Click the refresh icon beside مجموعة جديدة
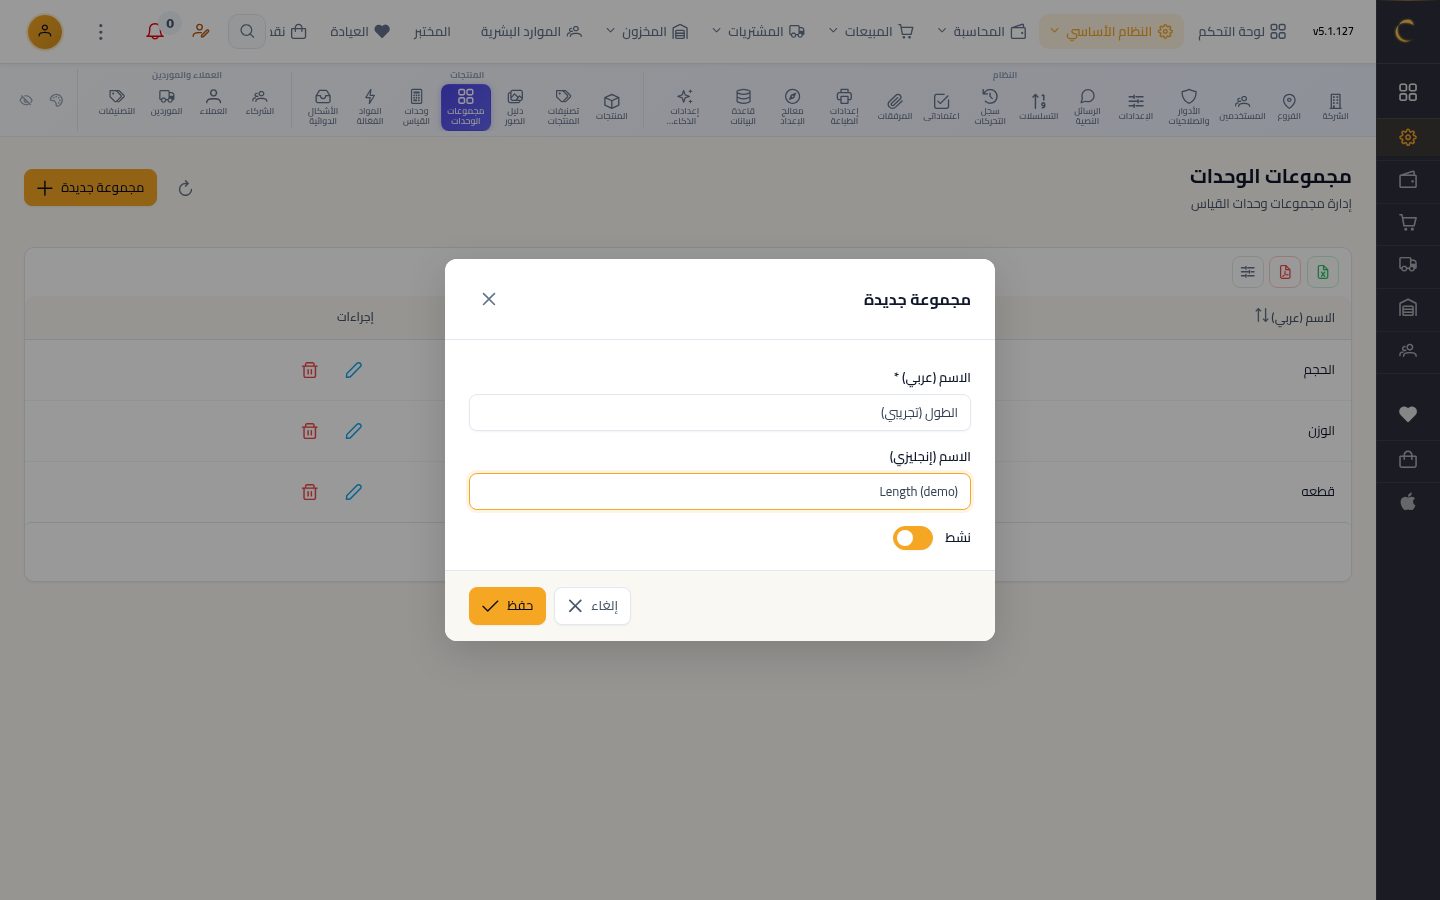This screenshot has height=900, width=1440. pyautogui.click(x=185, y=188)
